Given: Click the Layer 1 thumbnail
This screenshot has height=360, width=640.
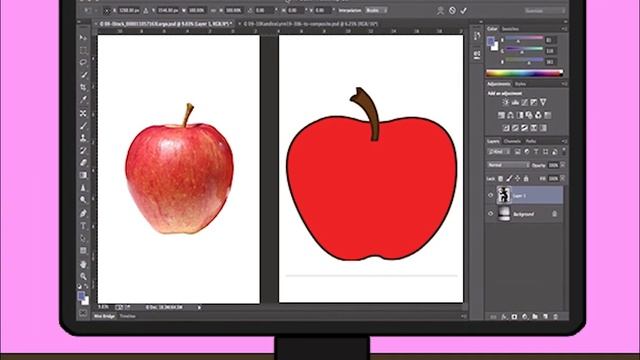Looking at the screenshot, I should [504, 195].
